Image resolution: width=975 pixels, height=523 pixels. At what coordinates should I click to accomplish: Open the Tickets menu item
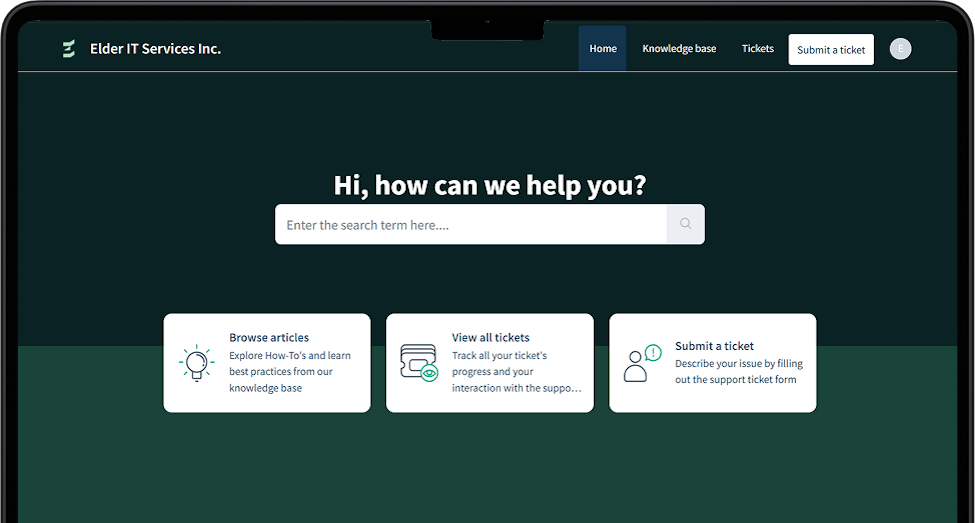757,49
